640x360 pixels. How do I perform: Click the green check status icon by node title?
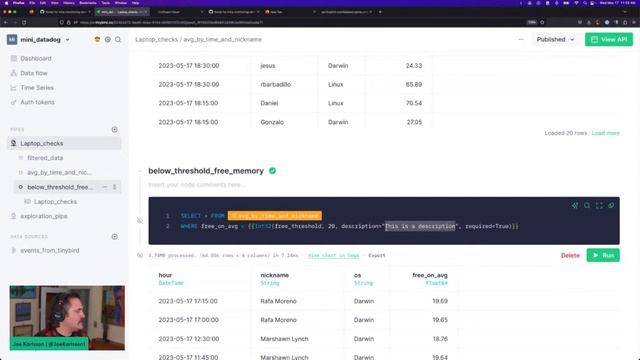pos(273,171)
